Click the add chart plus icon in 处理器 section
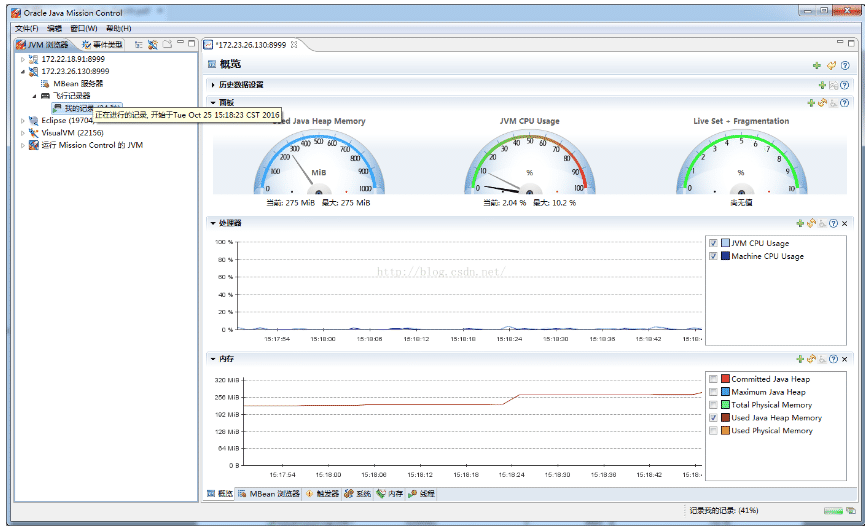This screenshot has width=865, height=528. coord(800,223)
